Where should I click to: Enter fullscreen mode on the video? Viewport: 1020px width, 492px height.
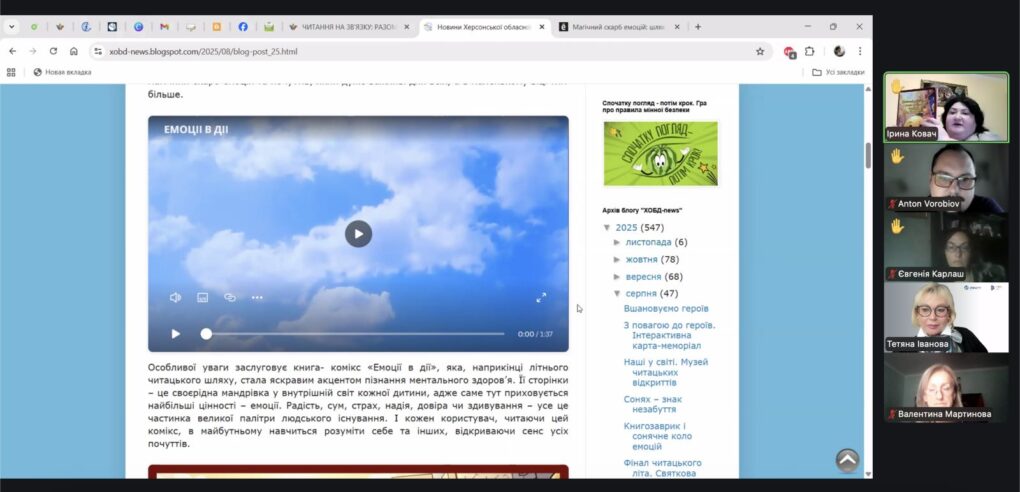point(541,297)
